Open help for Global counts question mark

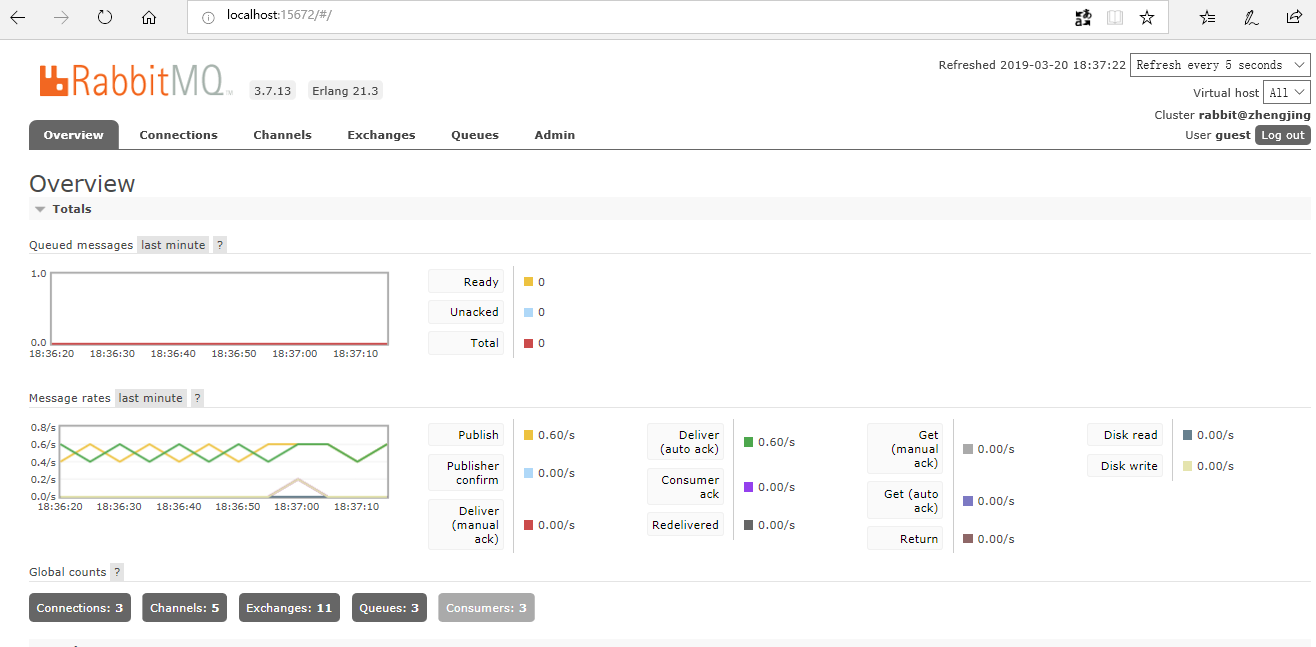tap(117, 572)
